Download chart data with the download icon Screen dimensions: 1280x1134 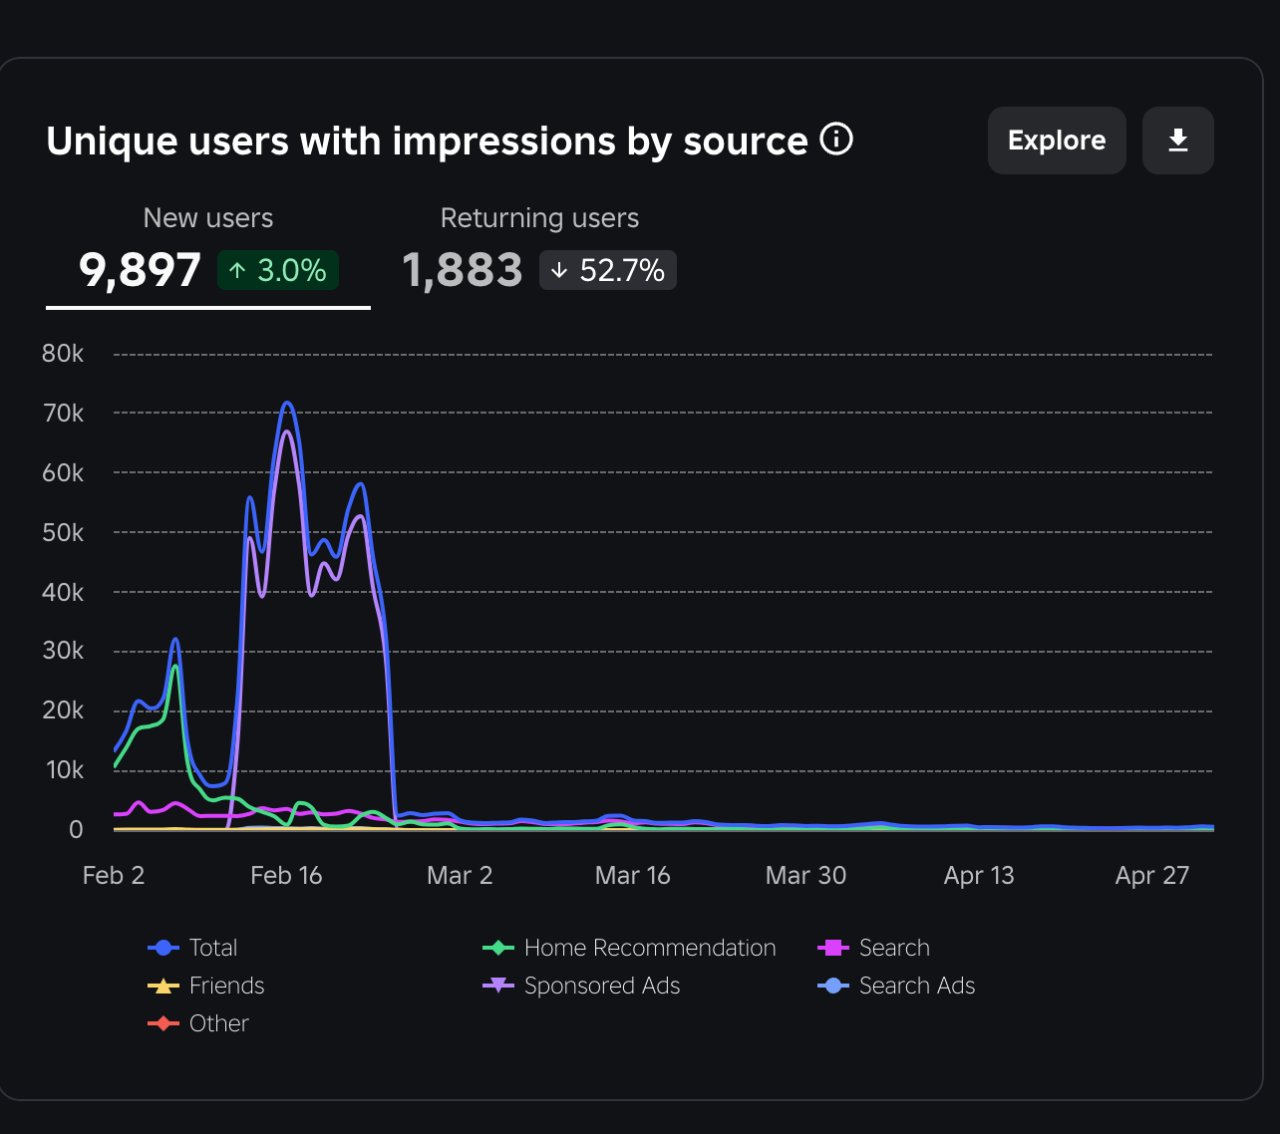click(1178, 140)
